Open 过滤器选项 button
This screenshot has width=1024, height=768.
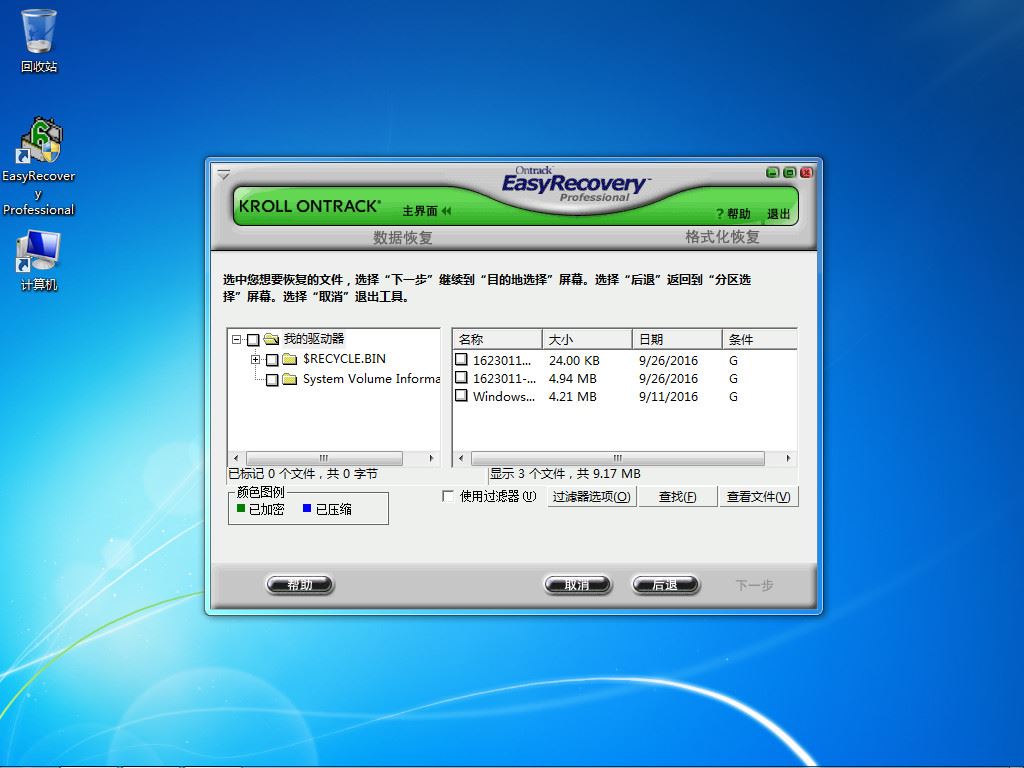(592, 496)
